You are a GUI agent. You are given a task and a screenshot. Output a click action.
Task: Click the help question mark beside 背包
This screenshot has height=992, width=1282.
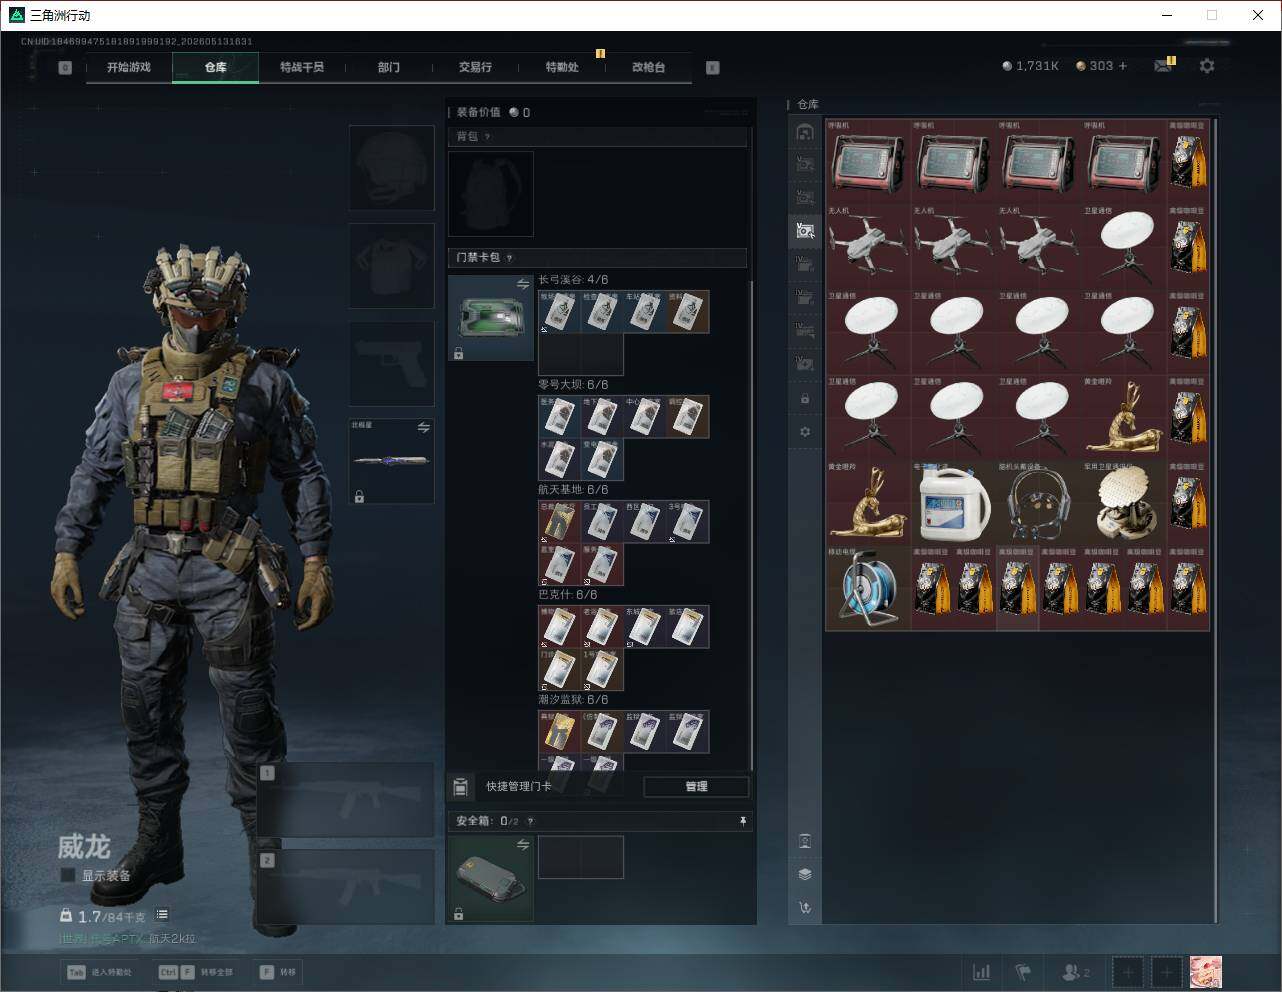click(x=487, y=137)
